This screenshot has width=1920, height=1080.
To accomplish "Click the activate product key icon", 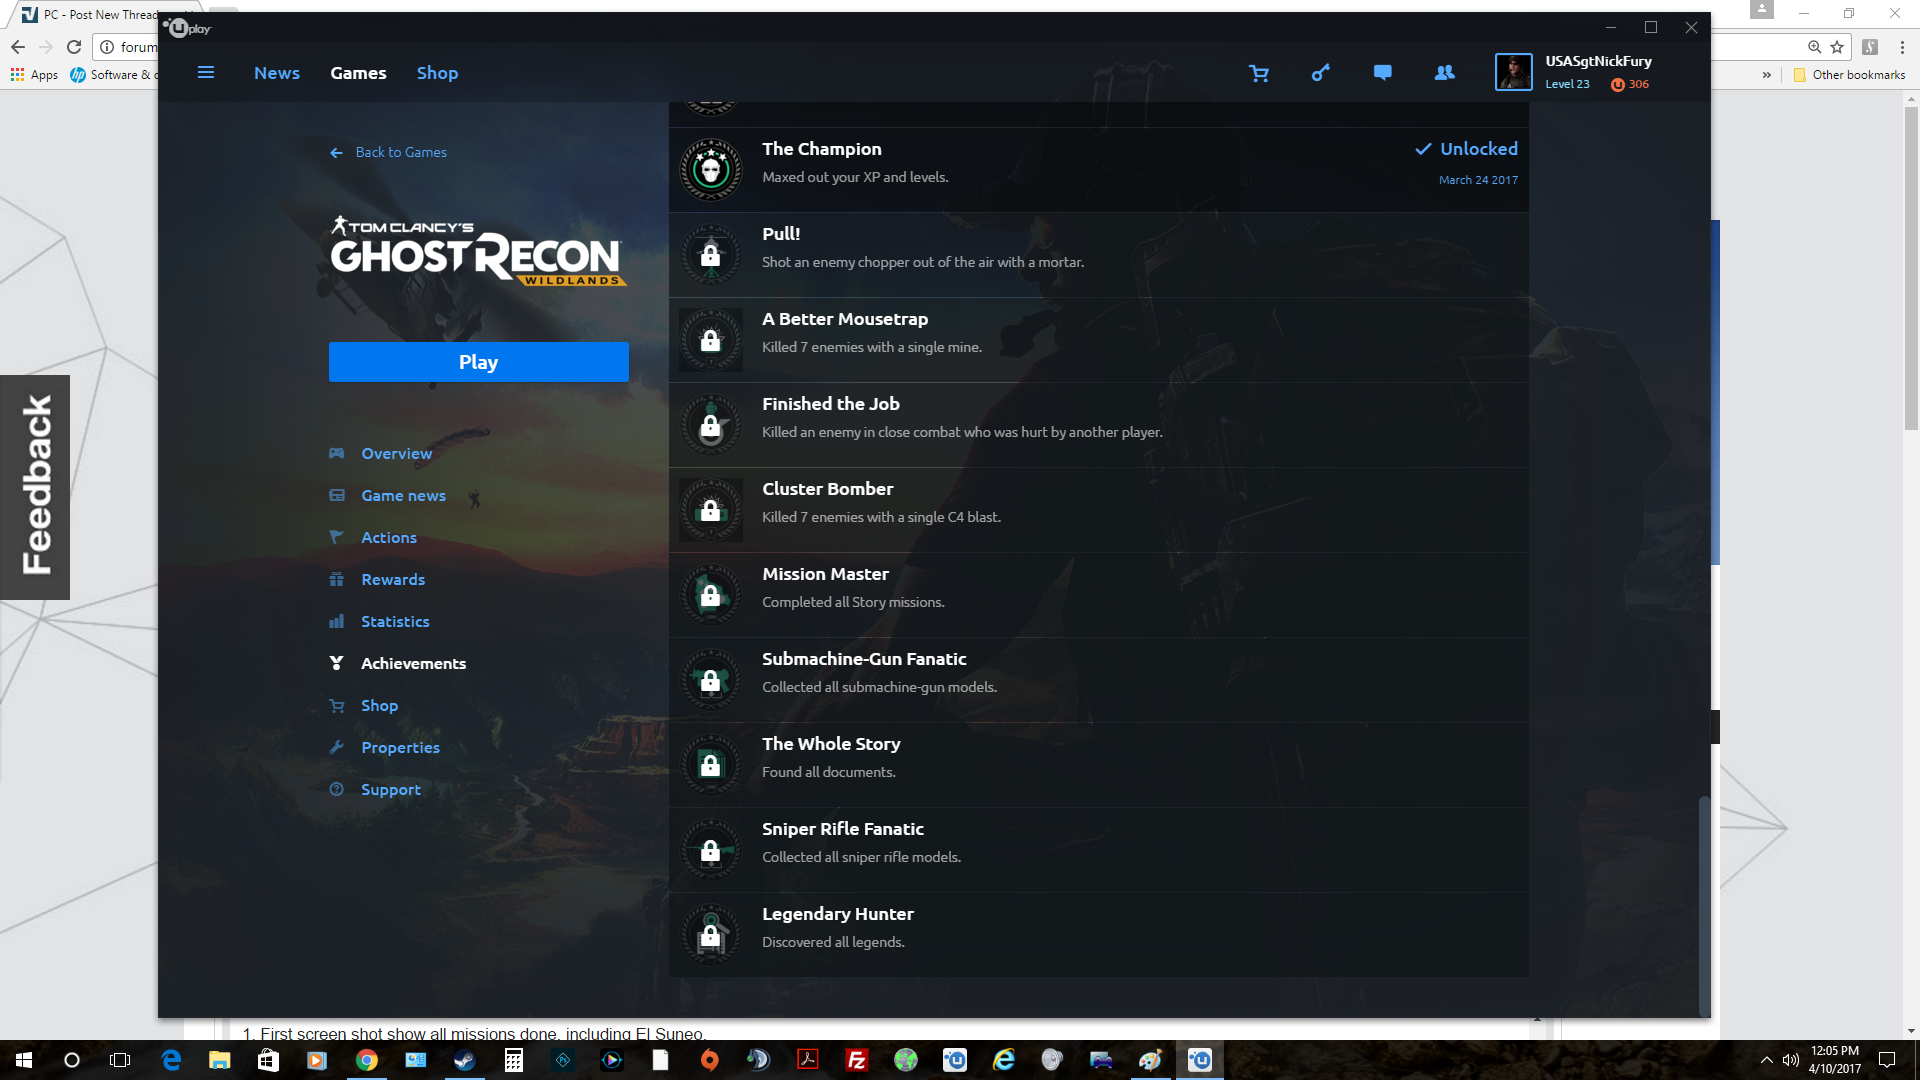I will [x=1321, y=73].
